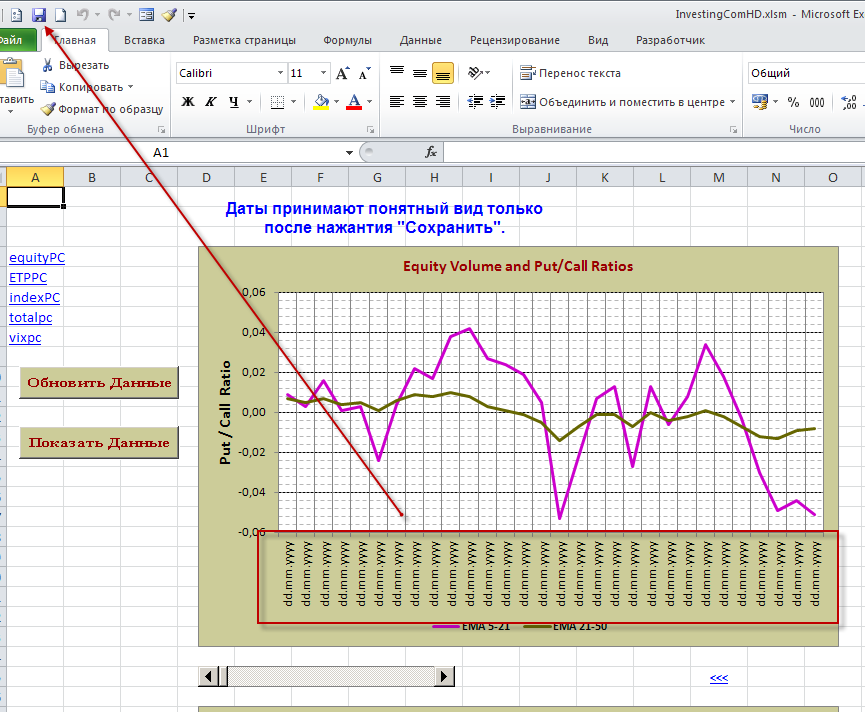Click the horizontal scrollbar left arrow below chart
The image size is (865, 712).
click(209, 677)
